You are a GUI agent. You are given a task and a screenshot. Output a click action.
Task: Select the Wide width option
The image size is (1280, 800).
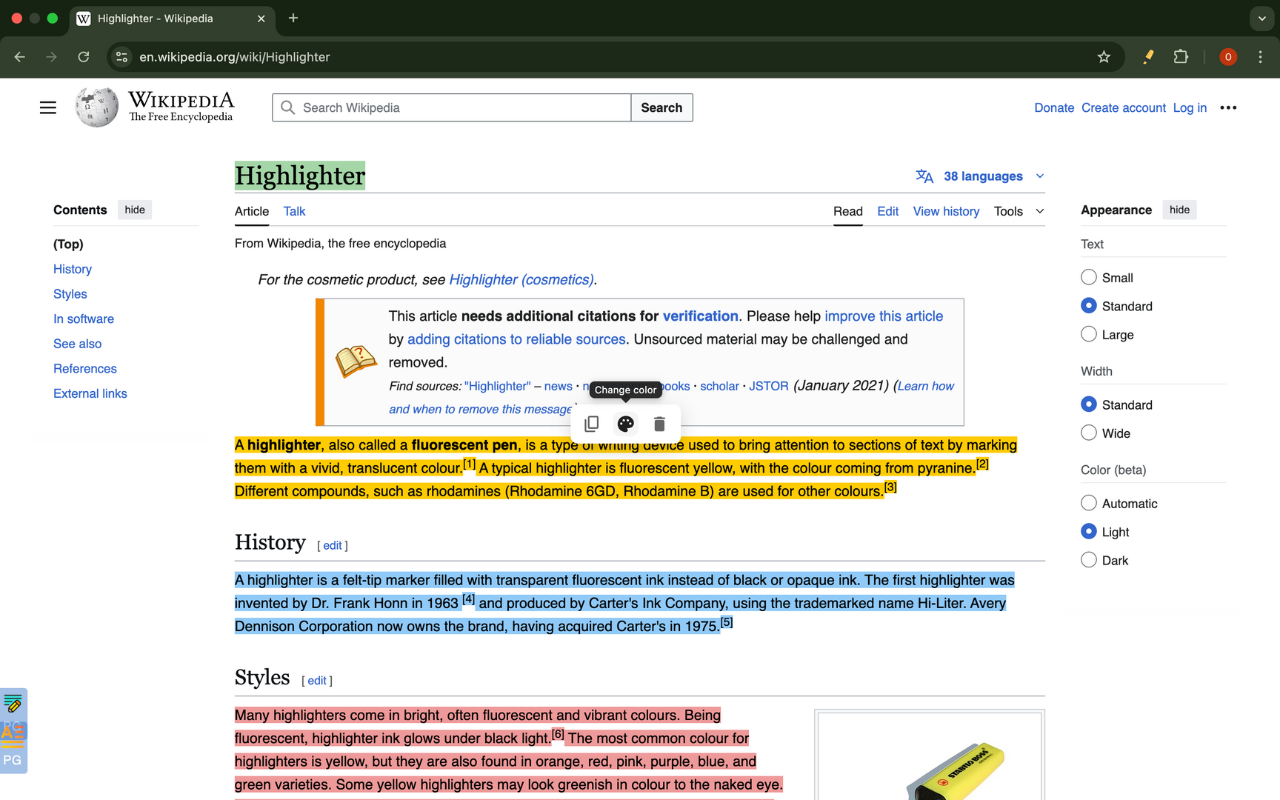pos(1089,433)
